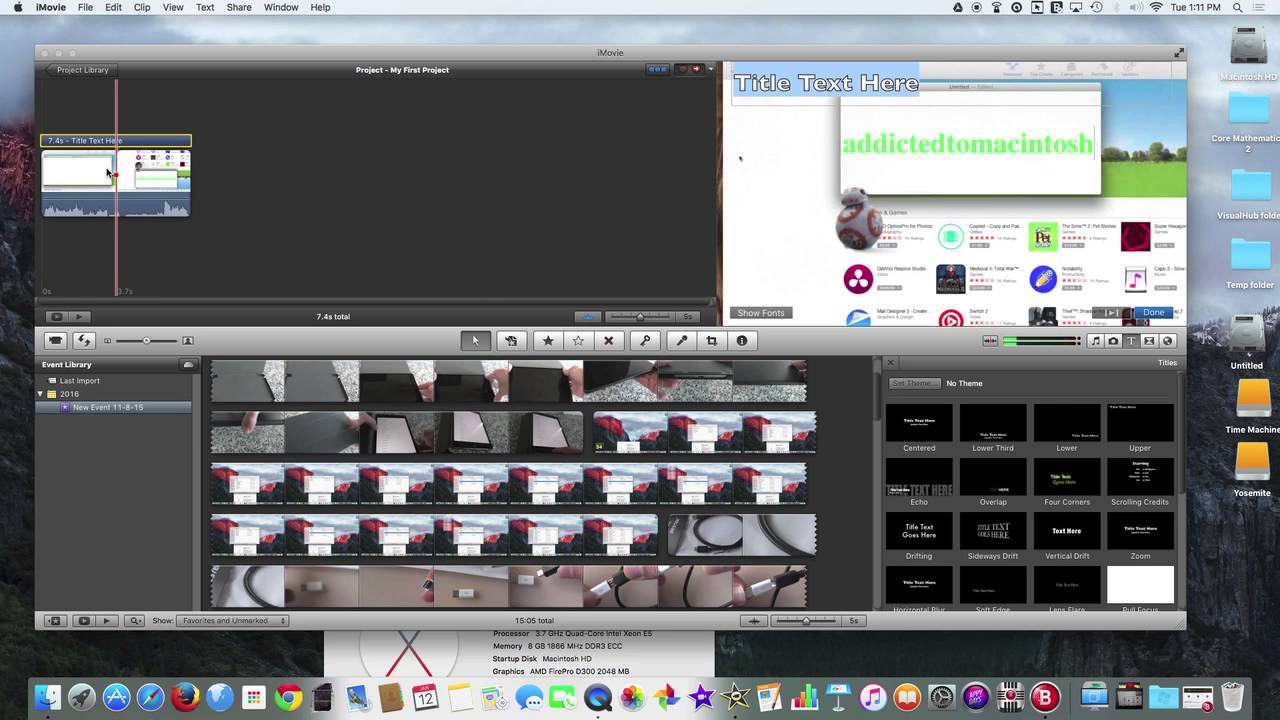Open iTunes from the Dock
The height and width of the screenshot is (720, 1280).
873,697
